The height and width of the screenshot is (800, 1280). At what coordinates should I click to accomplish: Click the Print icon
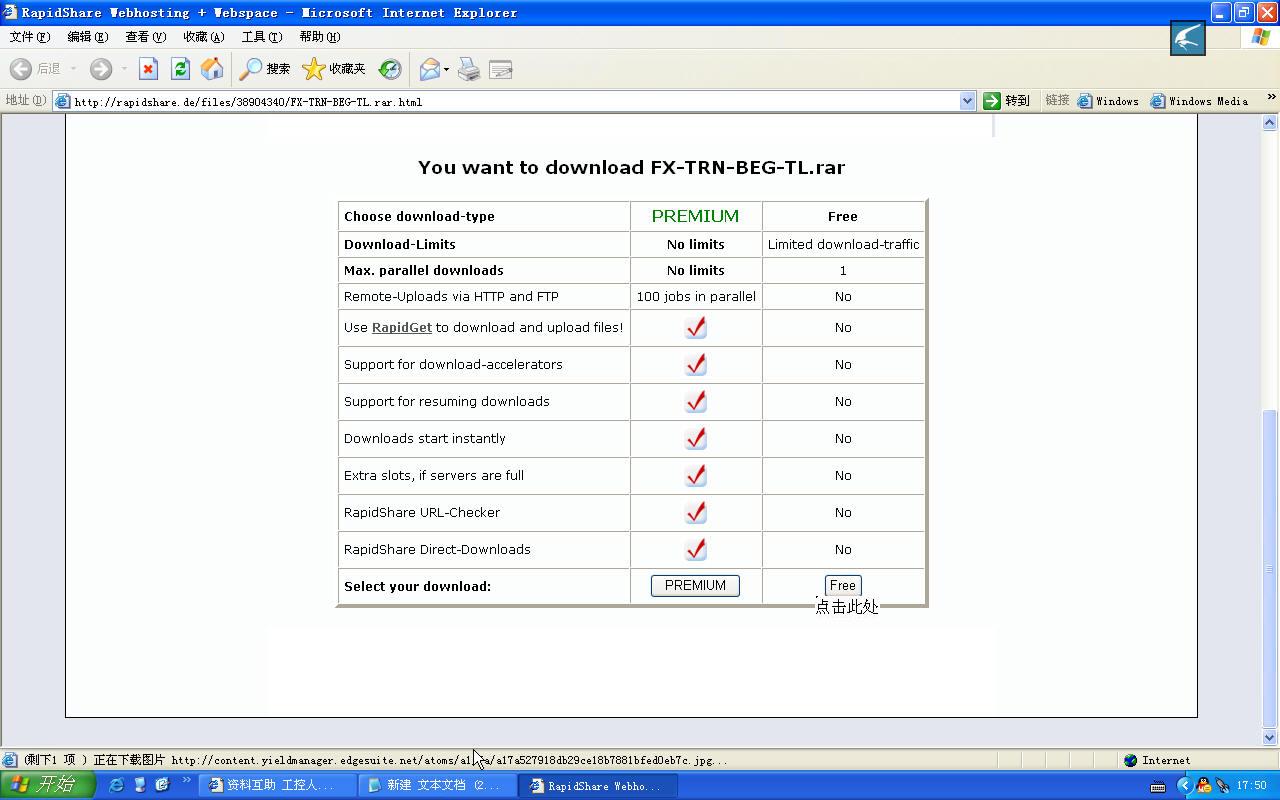(x=469, y=69)
